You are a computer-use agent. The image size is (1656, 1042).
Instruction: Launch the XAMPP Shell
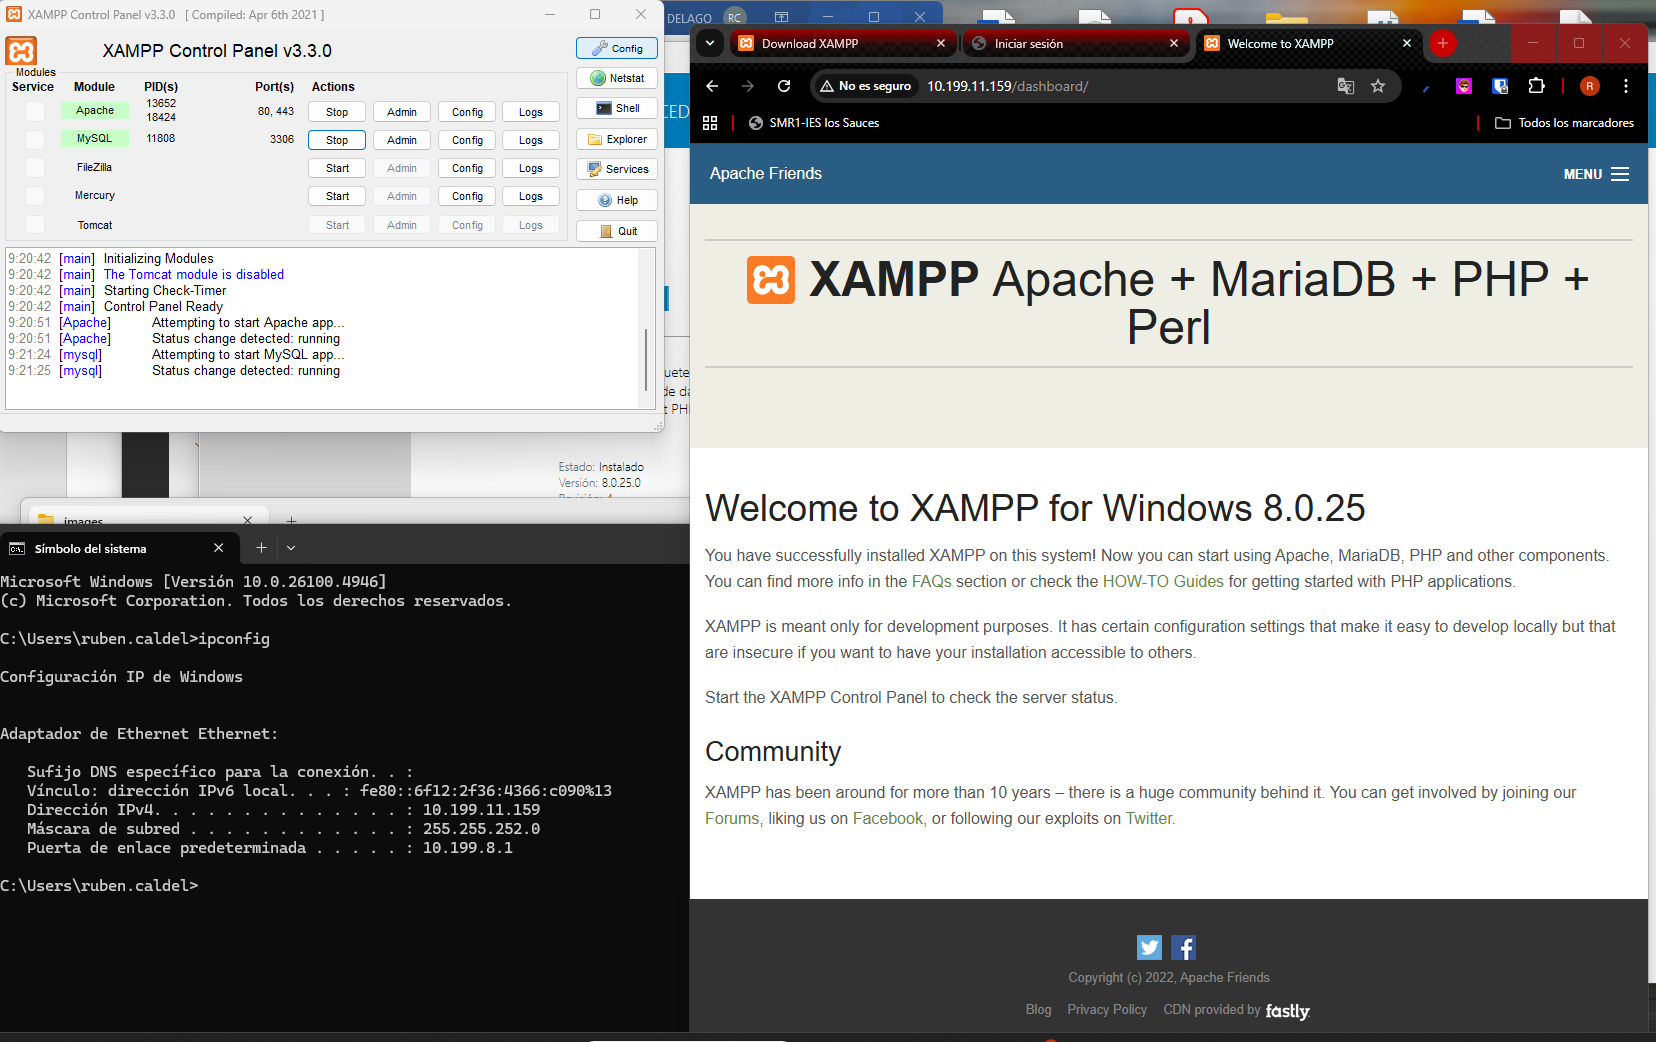(x=617, y=108)
